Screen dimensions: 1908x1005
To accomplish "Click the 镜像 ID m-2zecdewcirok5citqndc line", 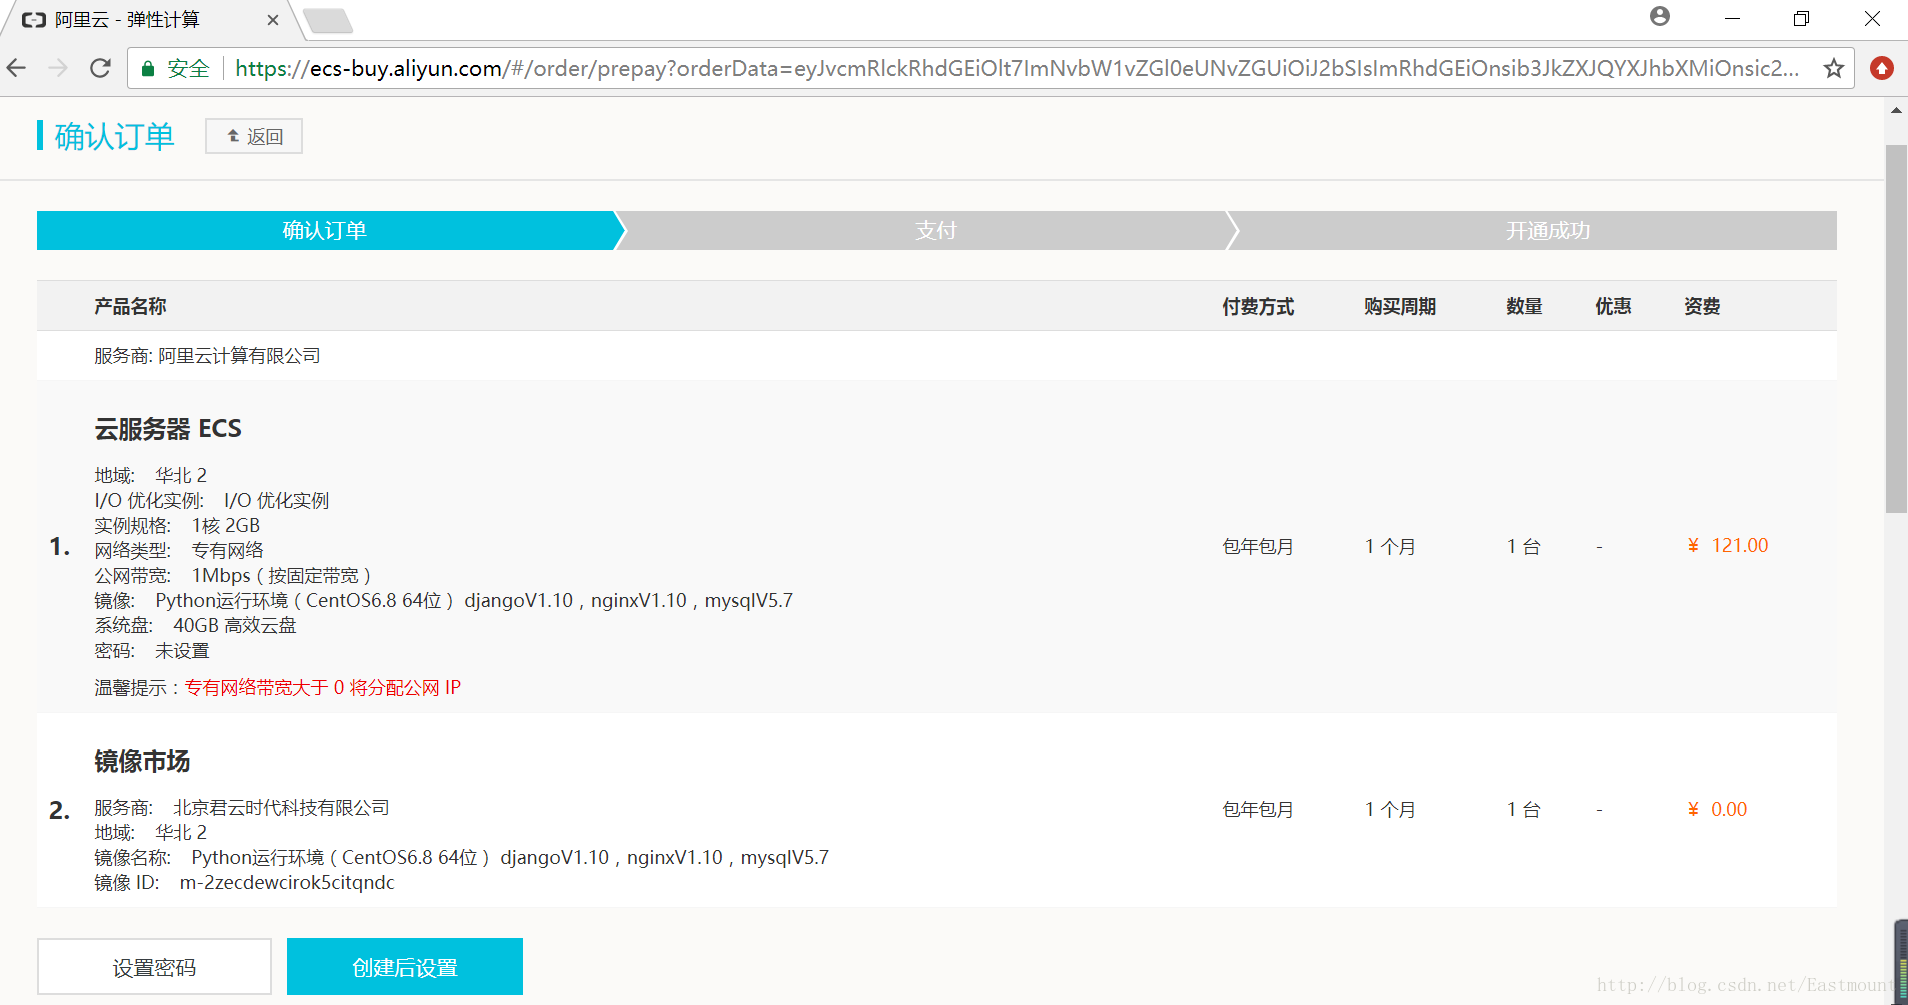I will (244, 882).
